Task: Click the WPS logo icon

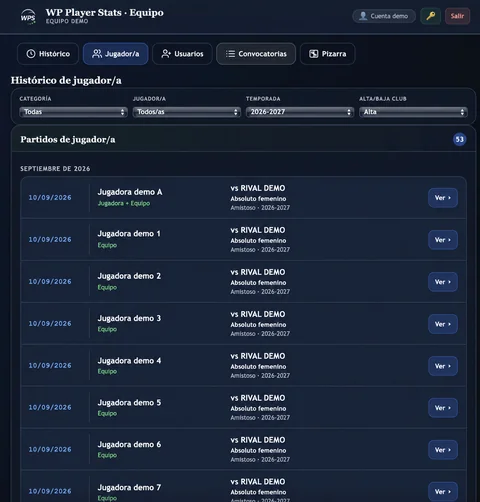Action: [x=28, y=17]
